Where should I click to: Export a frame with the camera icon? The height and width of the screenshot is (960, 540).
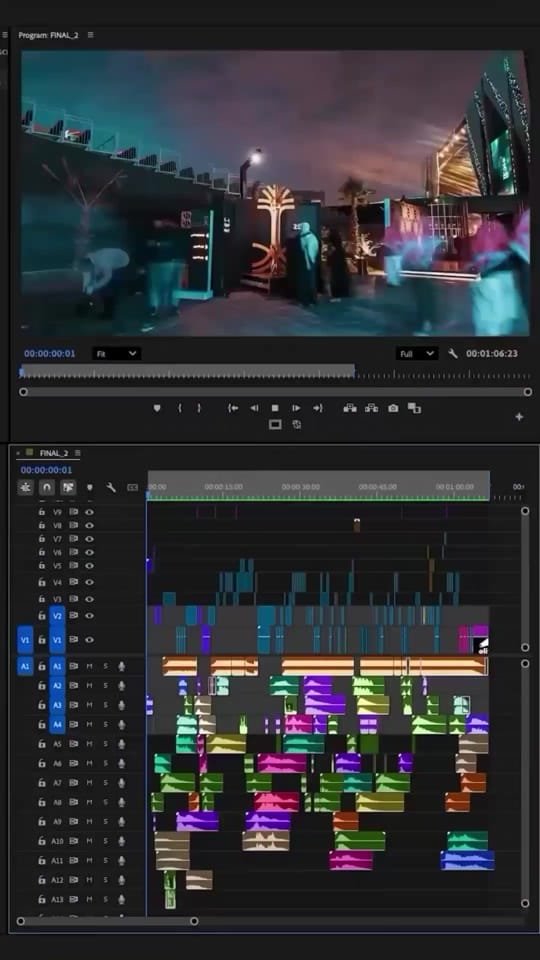393,408
